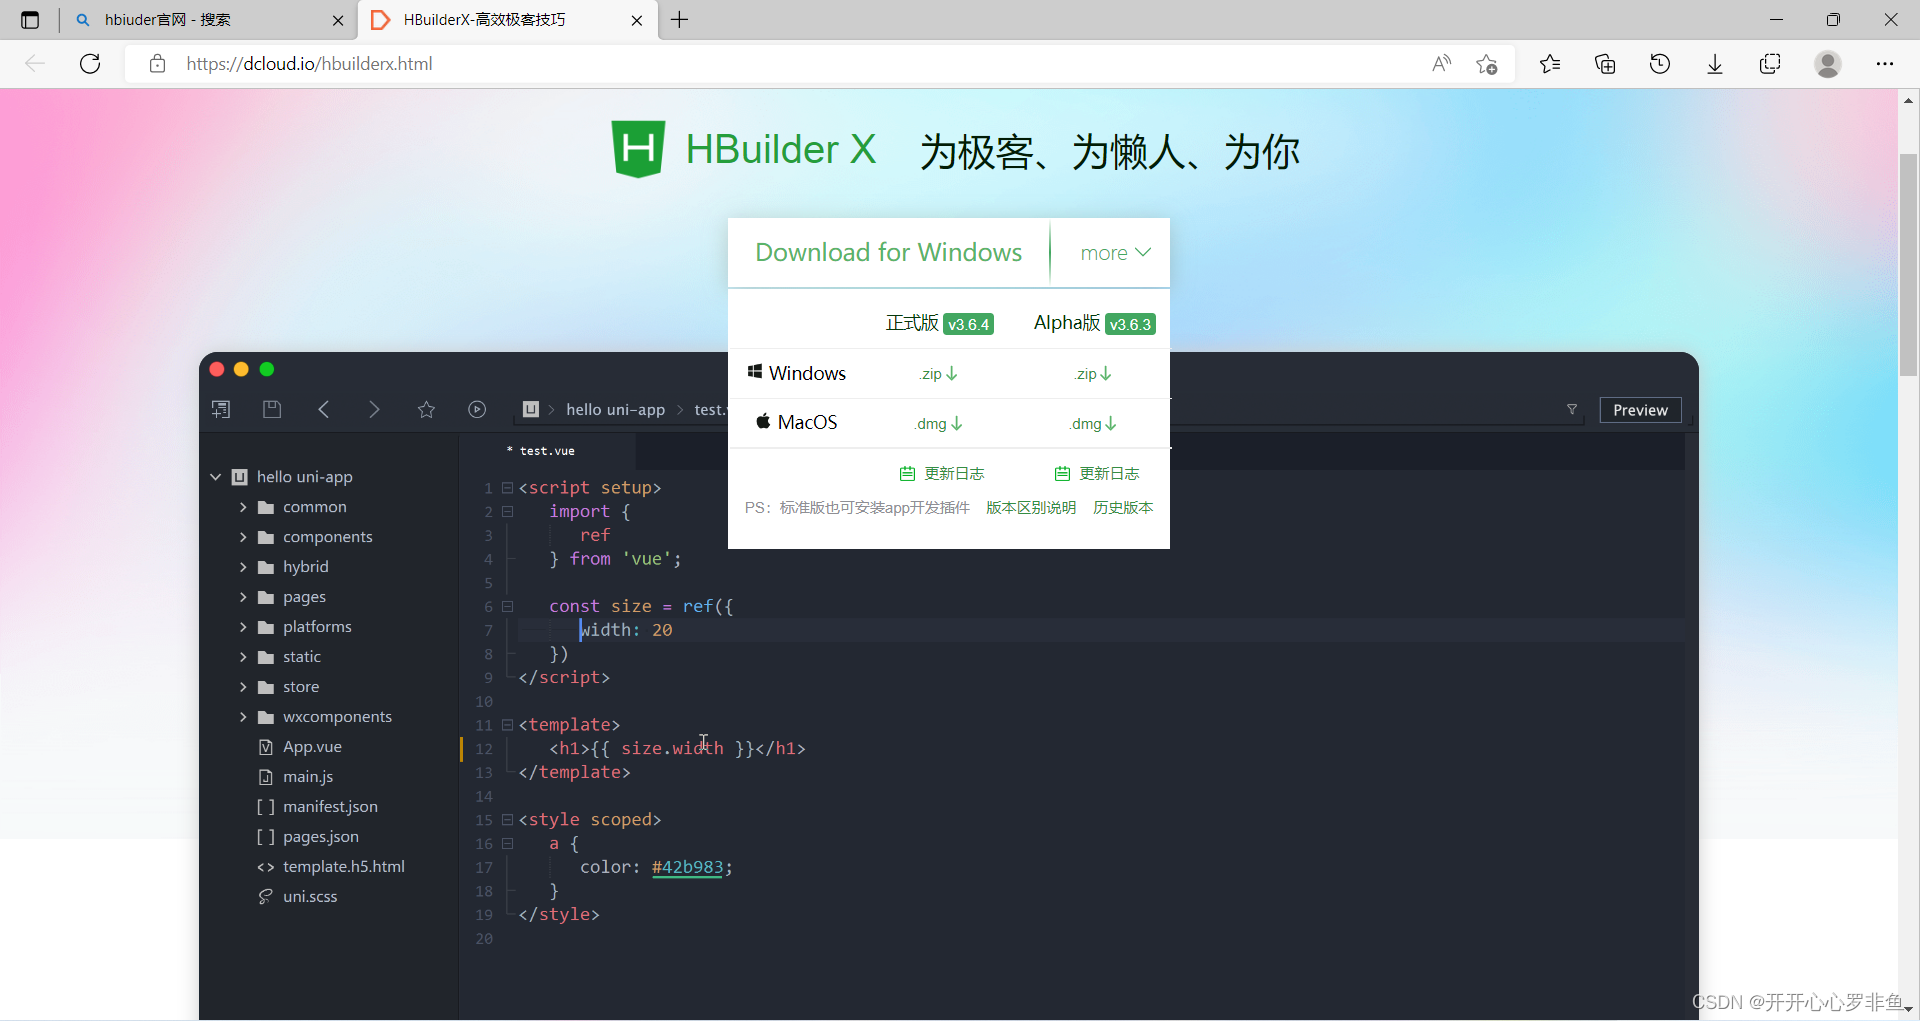Viewport: 1920px width, 1021px height.
Task: Click the scrollbar down arrow
Action: (1908, 1010)
